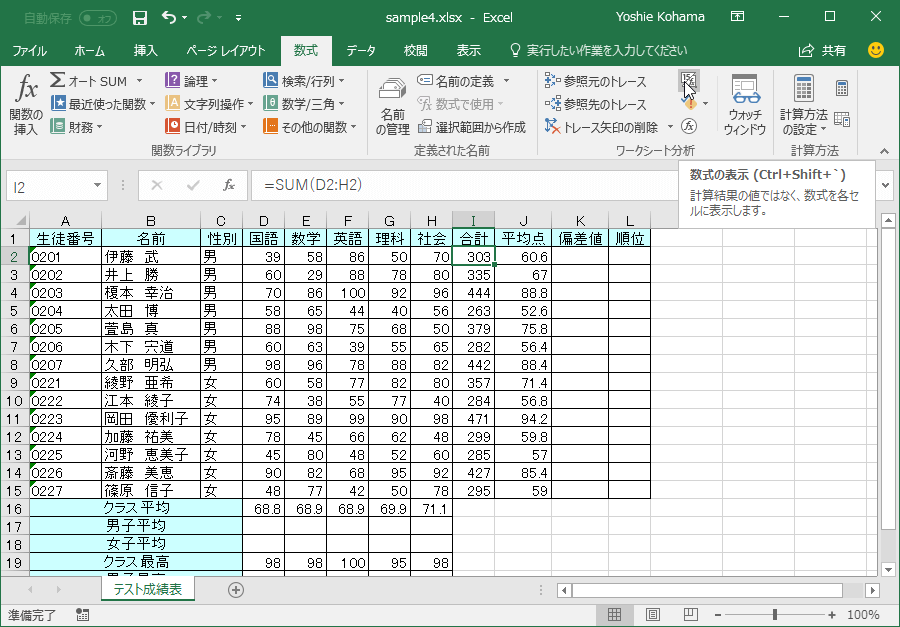Open the File (ファイル) tab
900x627 pixels.
click(x=30, y=51)
